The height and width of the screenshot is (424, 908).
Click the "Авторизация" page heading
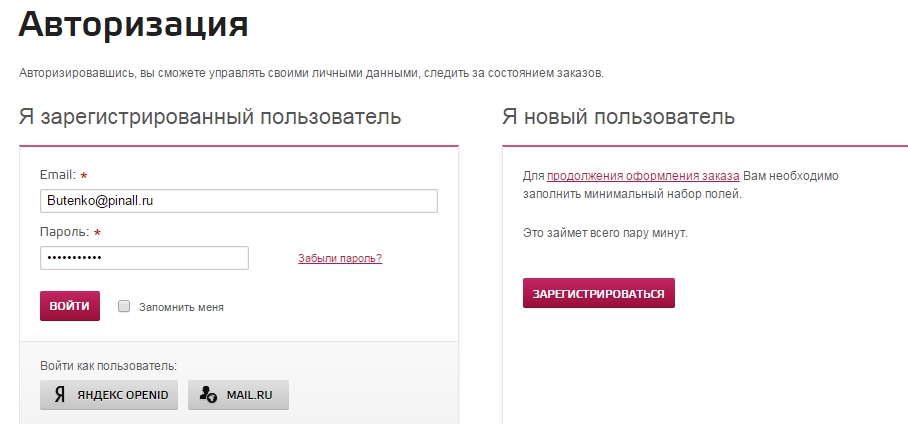point(134,26)
